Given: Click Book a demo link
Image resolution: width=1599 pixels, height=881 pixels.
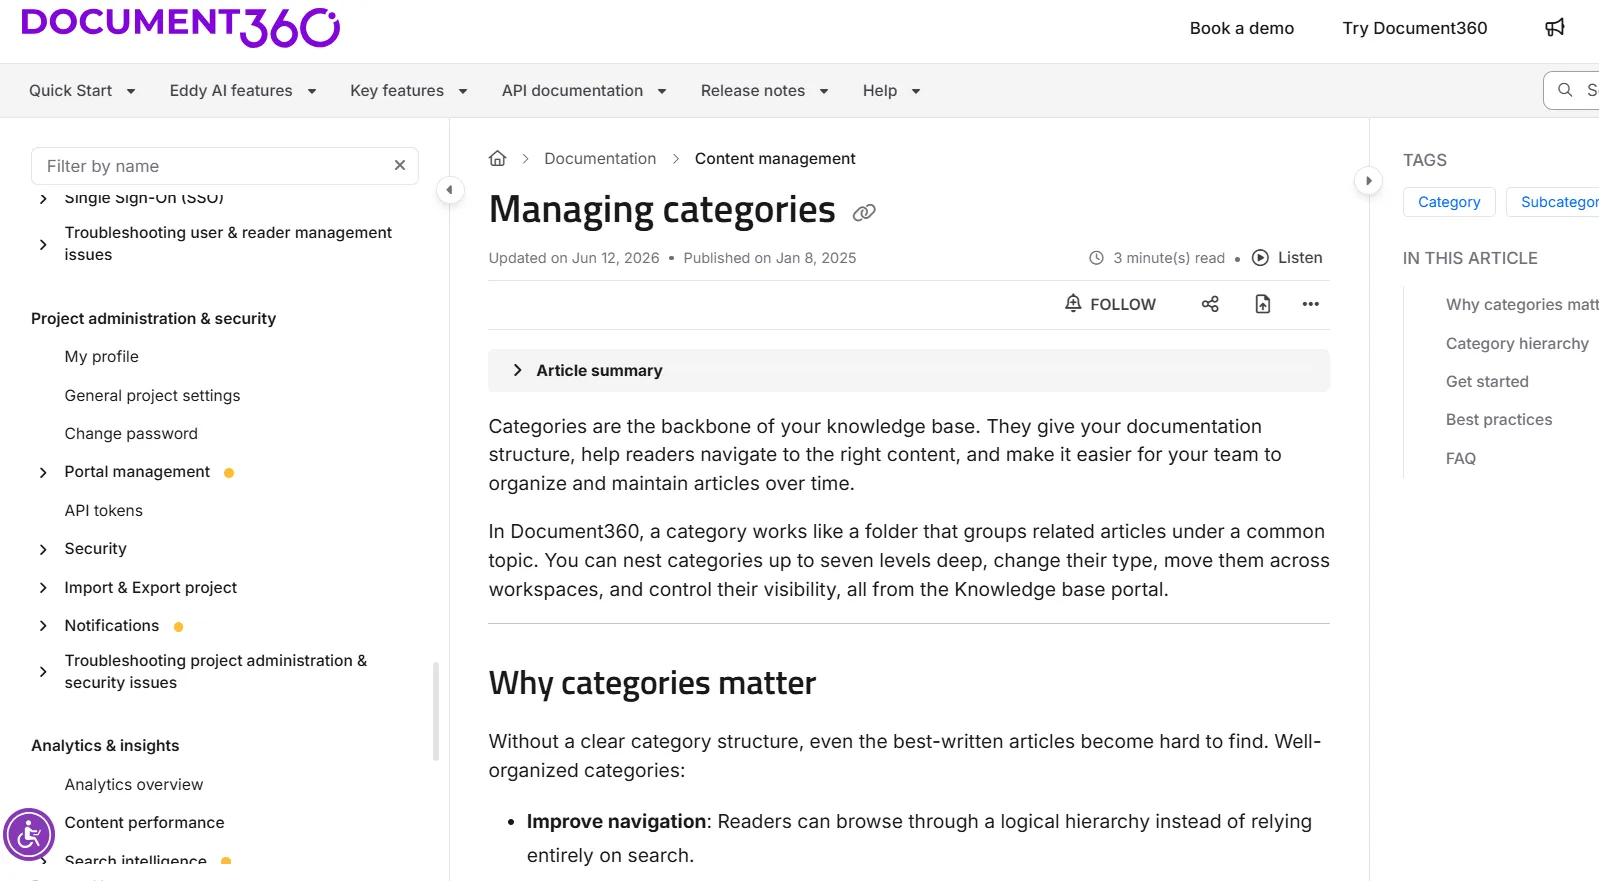Looking at the screenshot, I should point(1241,28).
